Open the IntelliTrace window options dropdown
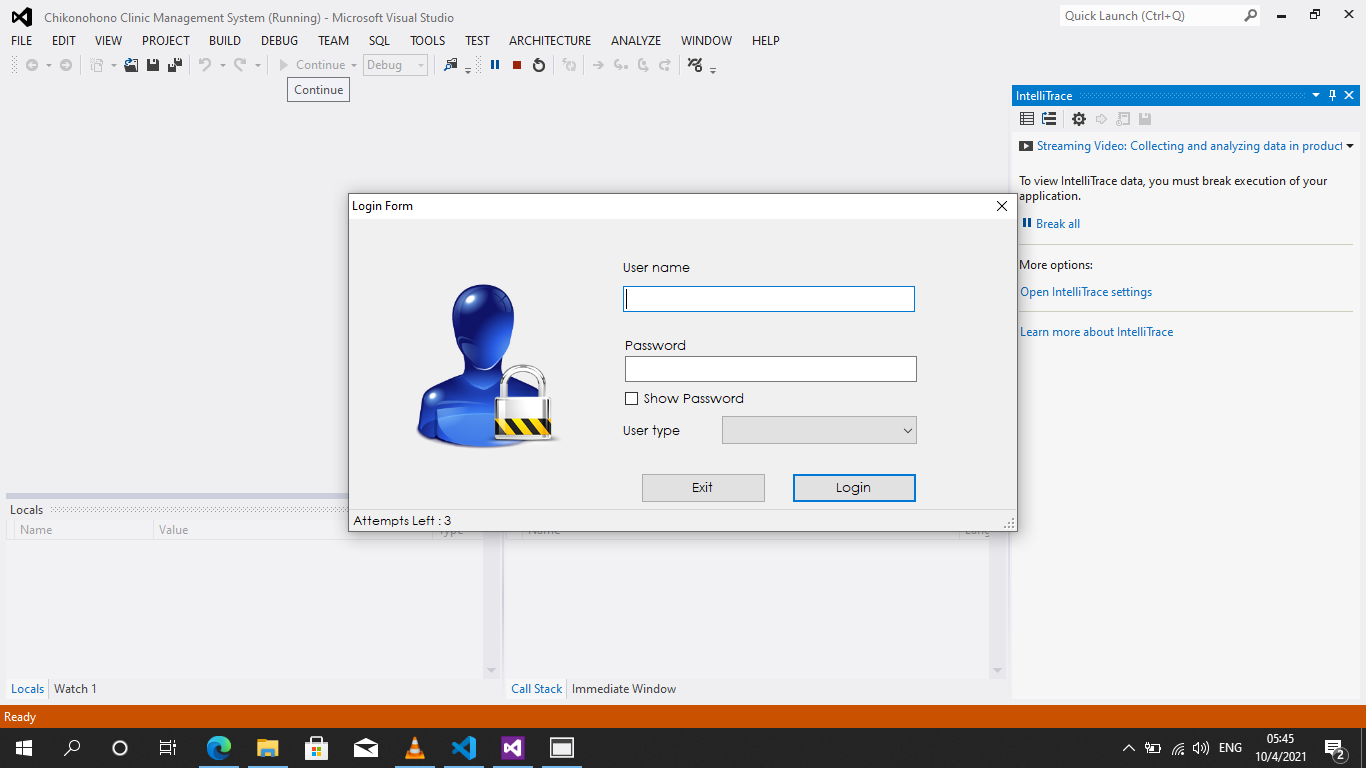The image size is (1366, 768). [x=1316, y=96]
